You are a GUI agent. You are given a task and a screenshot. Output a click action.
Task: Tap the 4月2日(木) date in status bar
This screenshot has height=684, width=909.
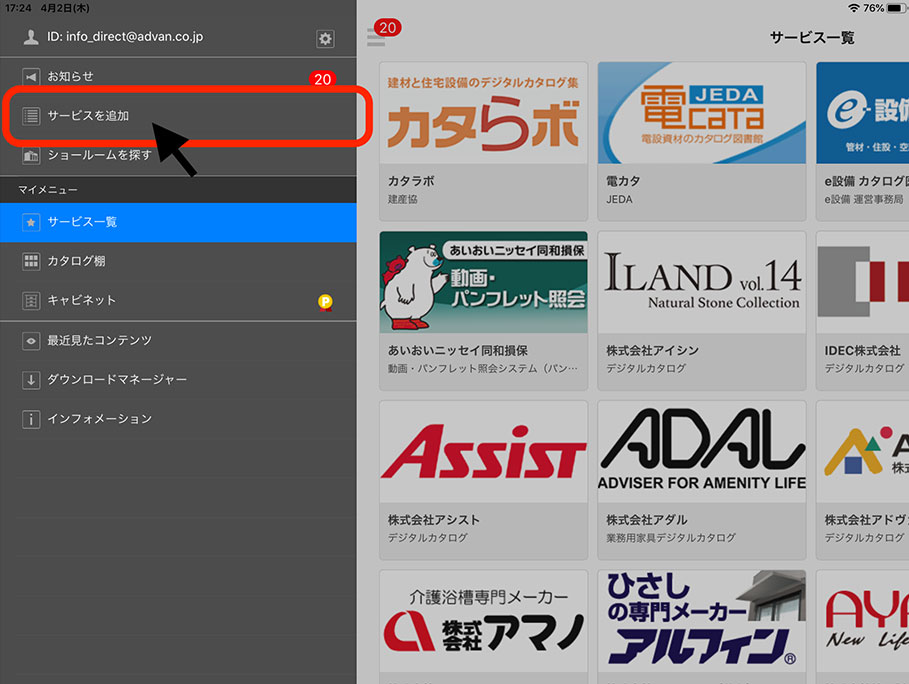click(65, 8)
